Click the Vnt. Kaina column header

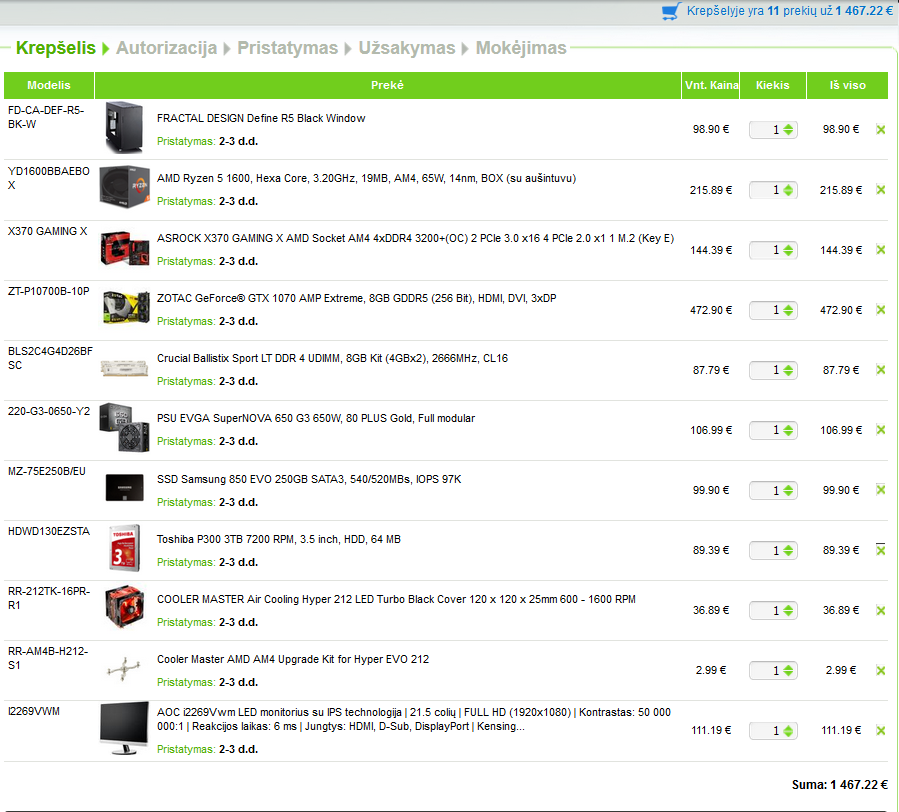click(x=711, y=85)
